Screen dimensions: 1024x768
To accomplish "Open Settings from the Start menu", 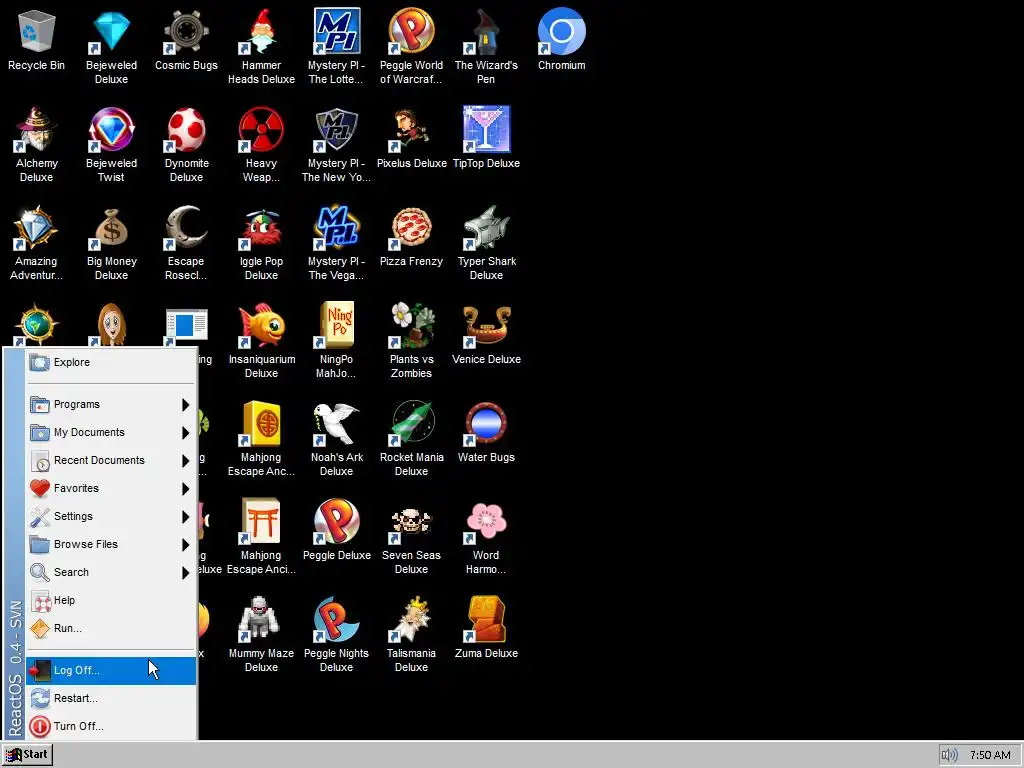I will click(x=111, y=517).
